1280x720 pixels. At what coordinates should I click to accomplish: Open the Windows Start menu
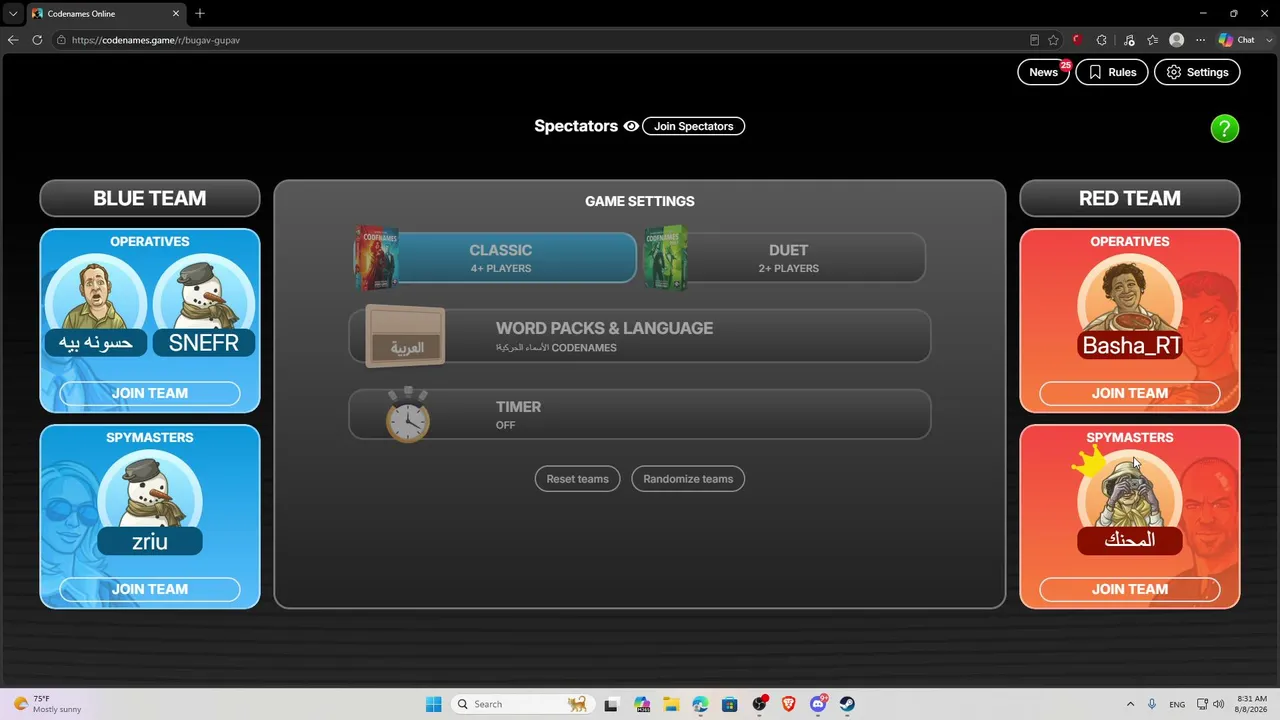point(433,704)
